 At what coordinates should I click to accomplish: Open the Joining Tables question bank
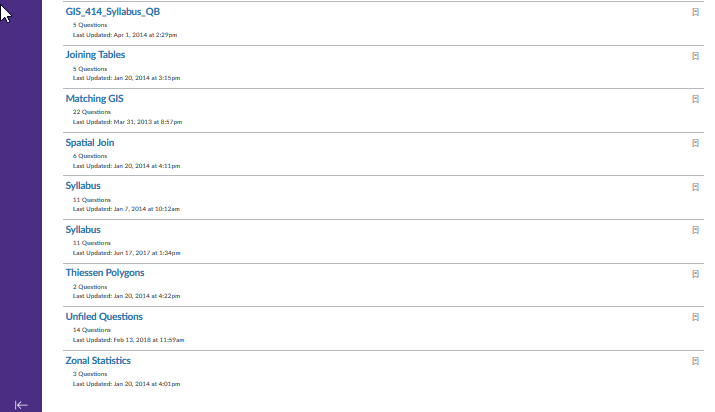pos(95,55)
